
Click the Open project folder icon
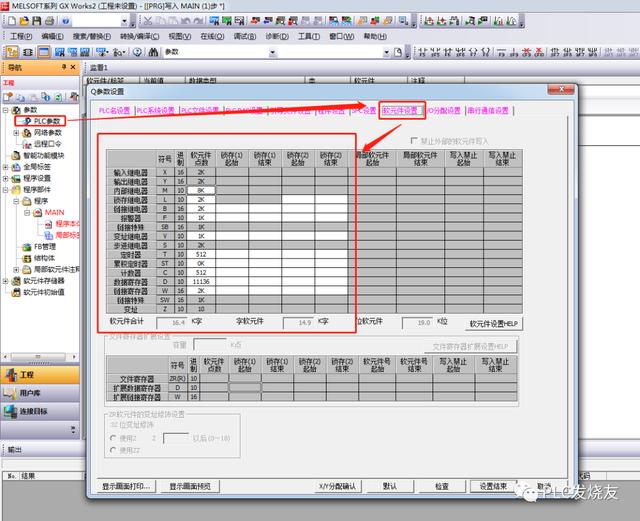point(24,21)
